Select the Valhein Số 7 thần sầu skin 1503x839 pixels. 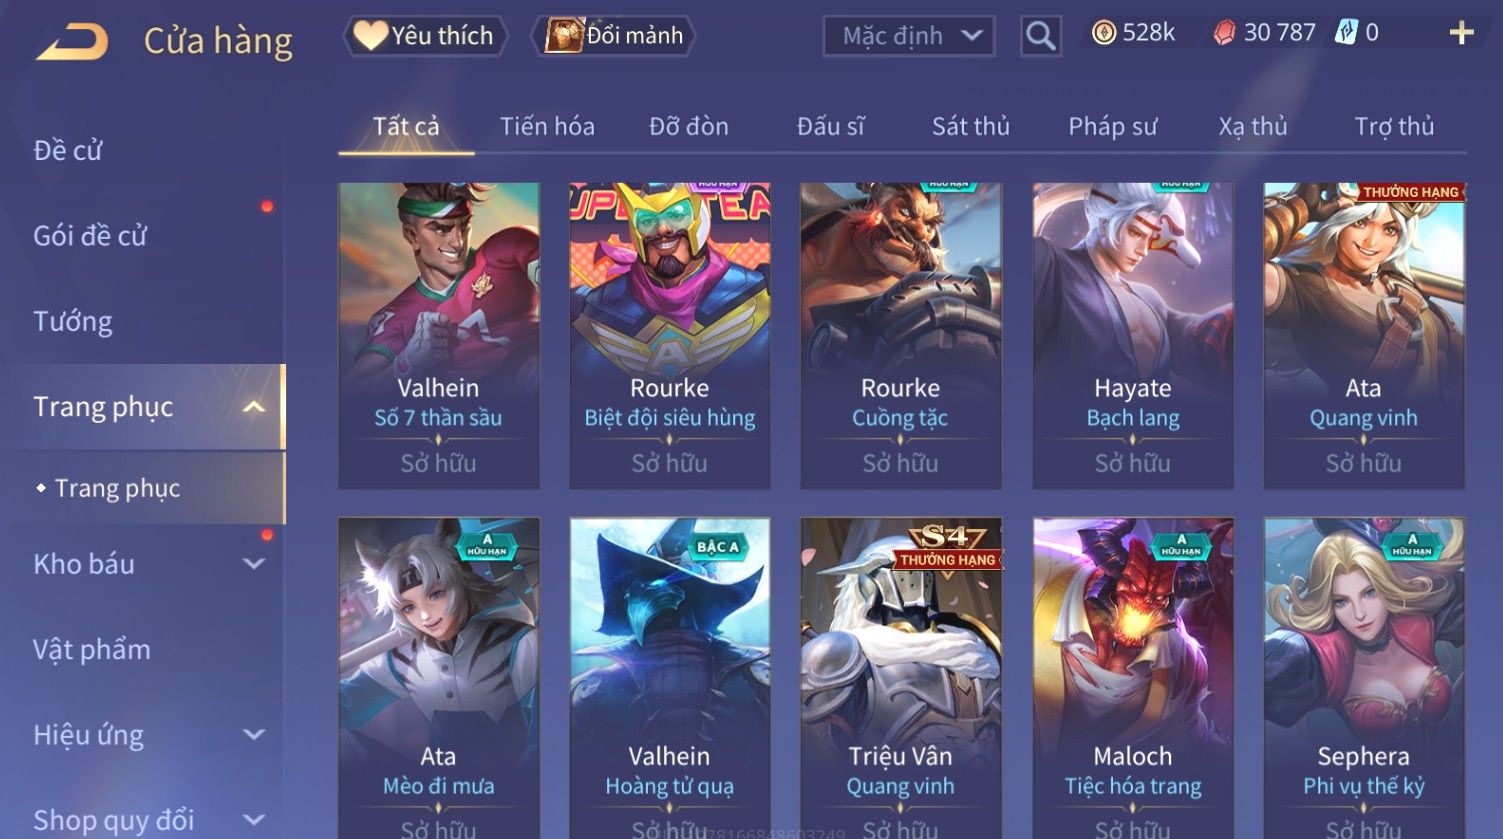coord(438,335)
